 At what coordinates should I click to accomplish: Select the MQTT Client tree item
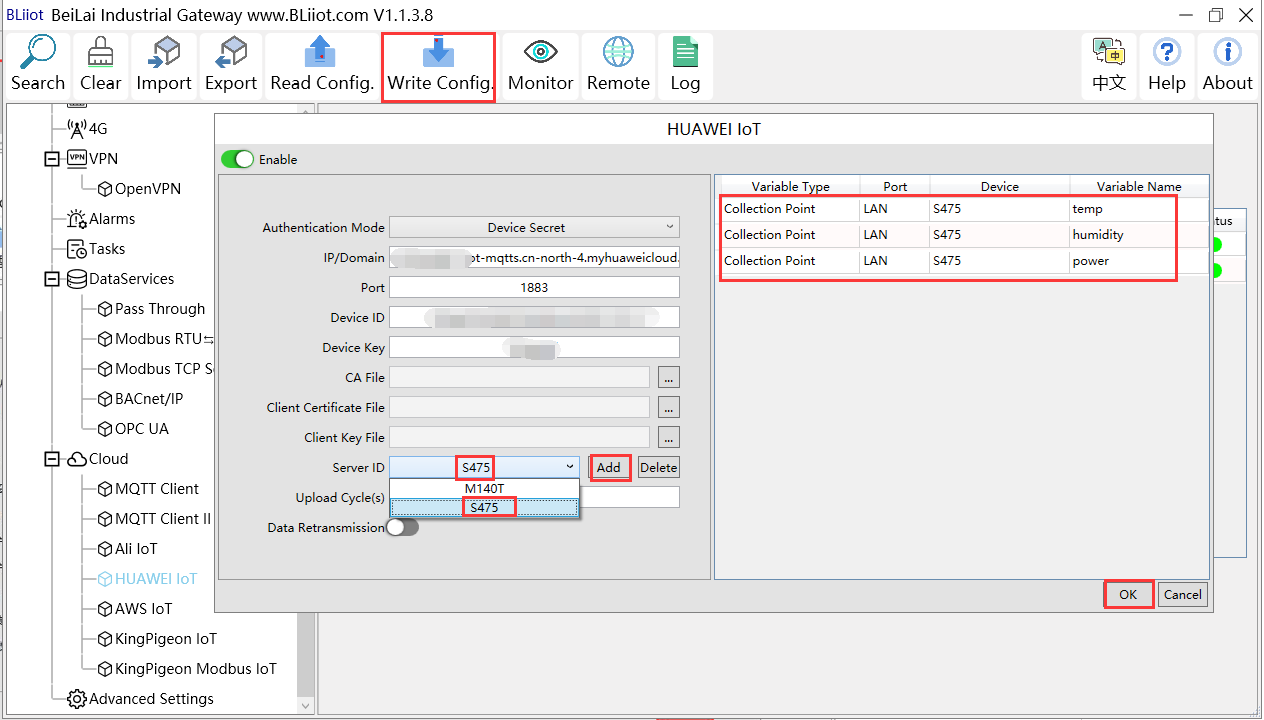coord(148,489)
